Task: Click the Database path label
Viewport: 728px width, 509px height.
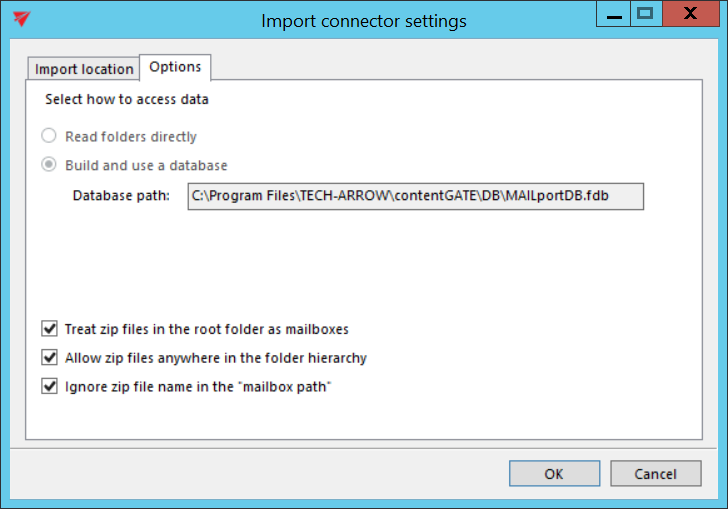Action: [122, 195]
